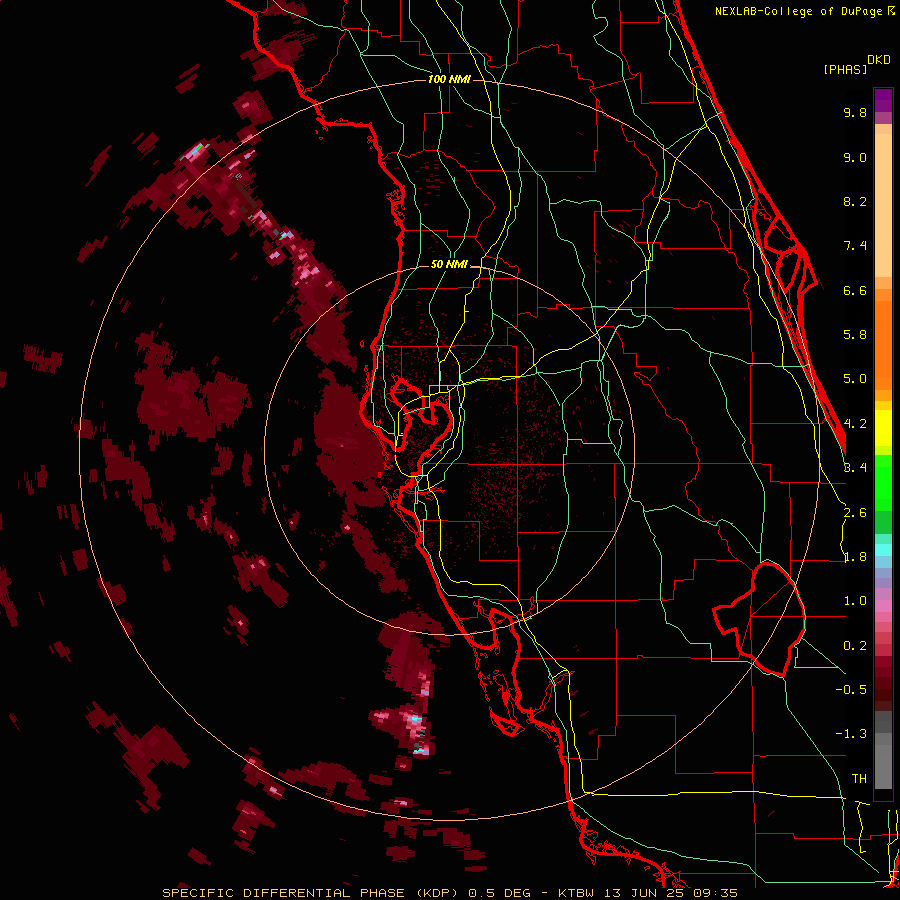Click the [PHAS] units label
Screen dimensions: 900x900
coord(845,69)
